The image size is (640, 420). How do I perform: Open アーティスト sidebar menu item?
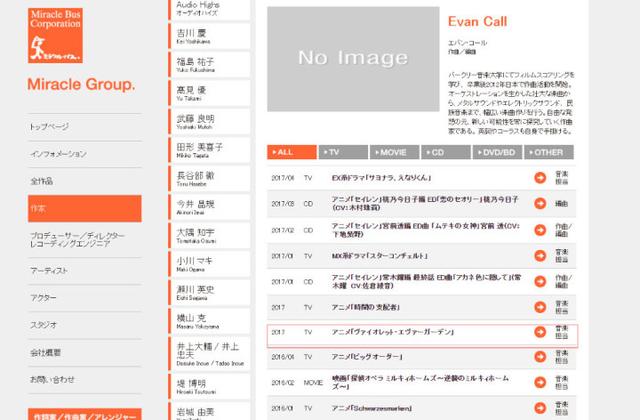[x=84, y=271]
